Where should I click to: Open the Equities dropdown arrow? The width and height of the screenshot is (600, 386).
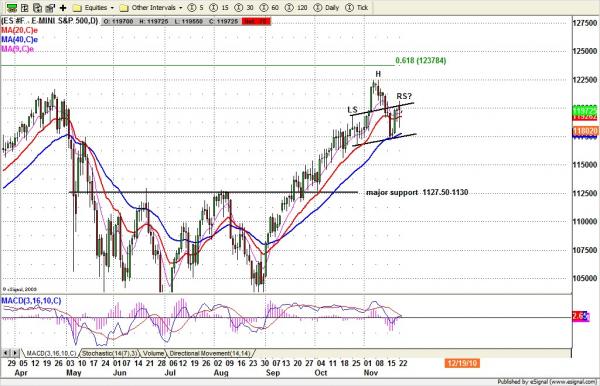point(112,8)
